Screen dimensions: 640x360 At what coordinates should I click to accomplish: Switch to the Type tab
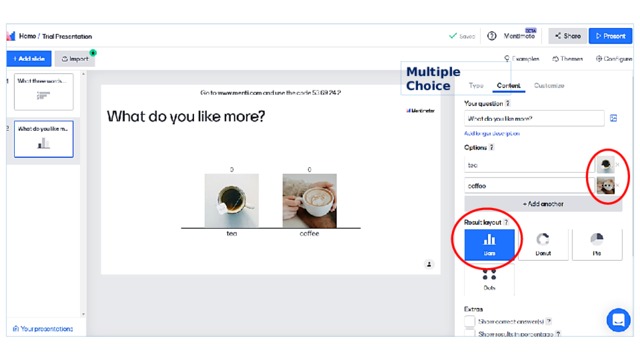476,85
